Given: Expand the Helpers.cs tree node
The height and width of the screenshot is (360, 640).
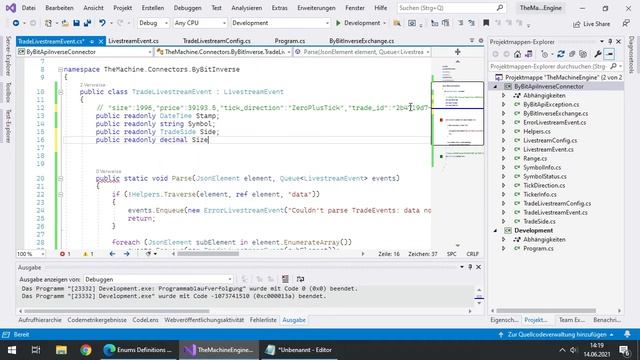Looking at the screenshot, I should coord(504,131).
